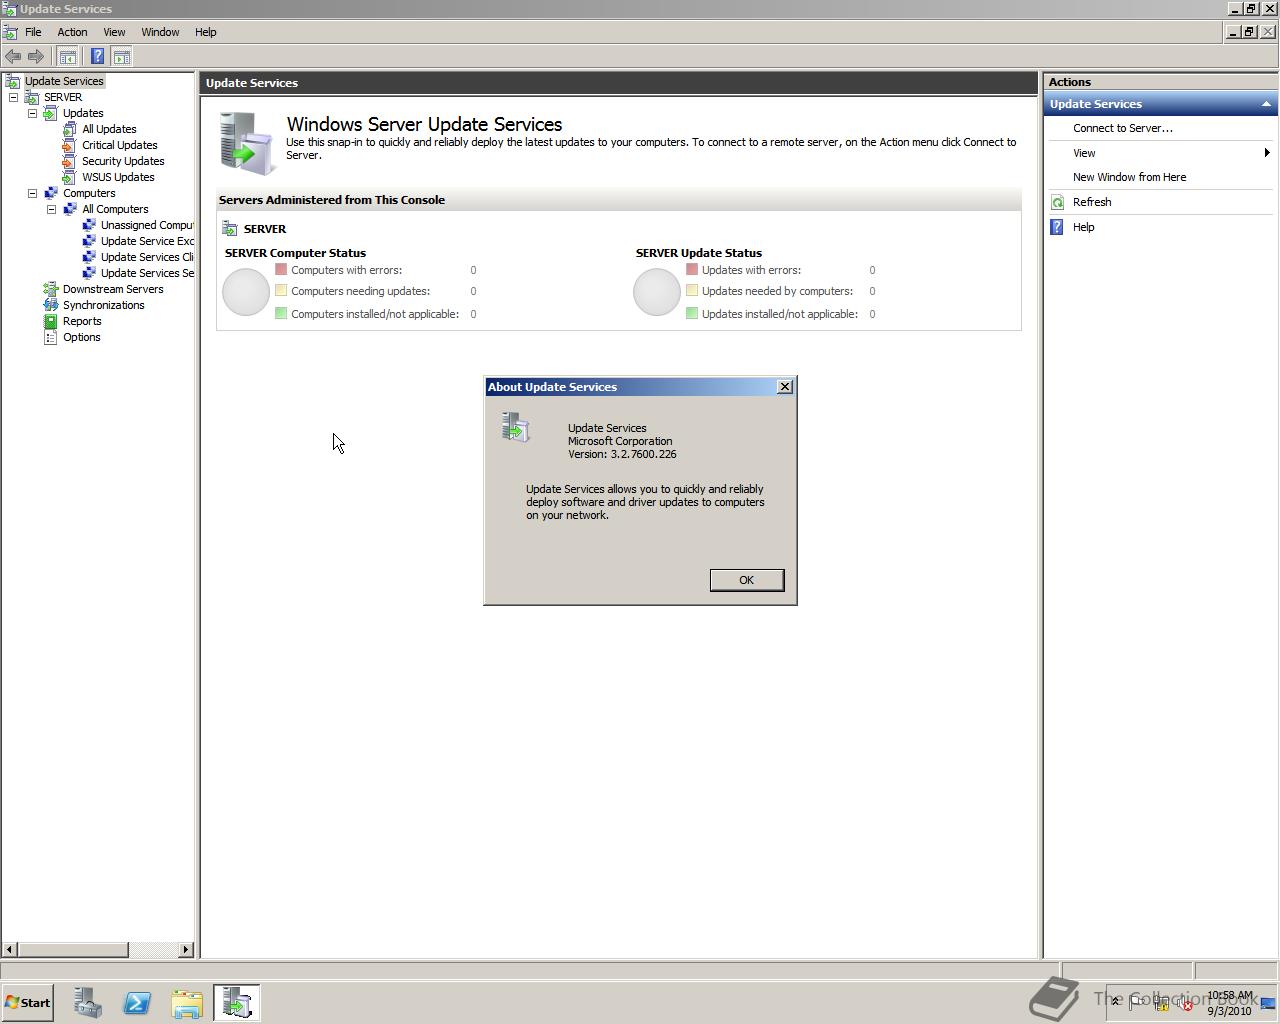Click the tree pane scrollbar left arrow
This screenshot has width=1280, height=1024.
click(9, 949)
